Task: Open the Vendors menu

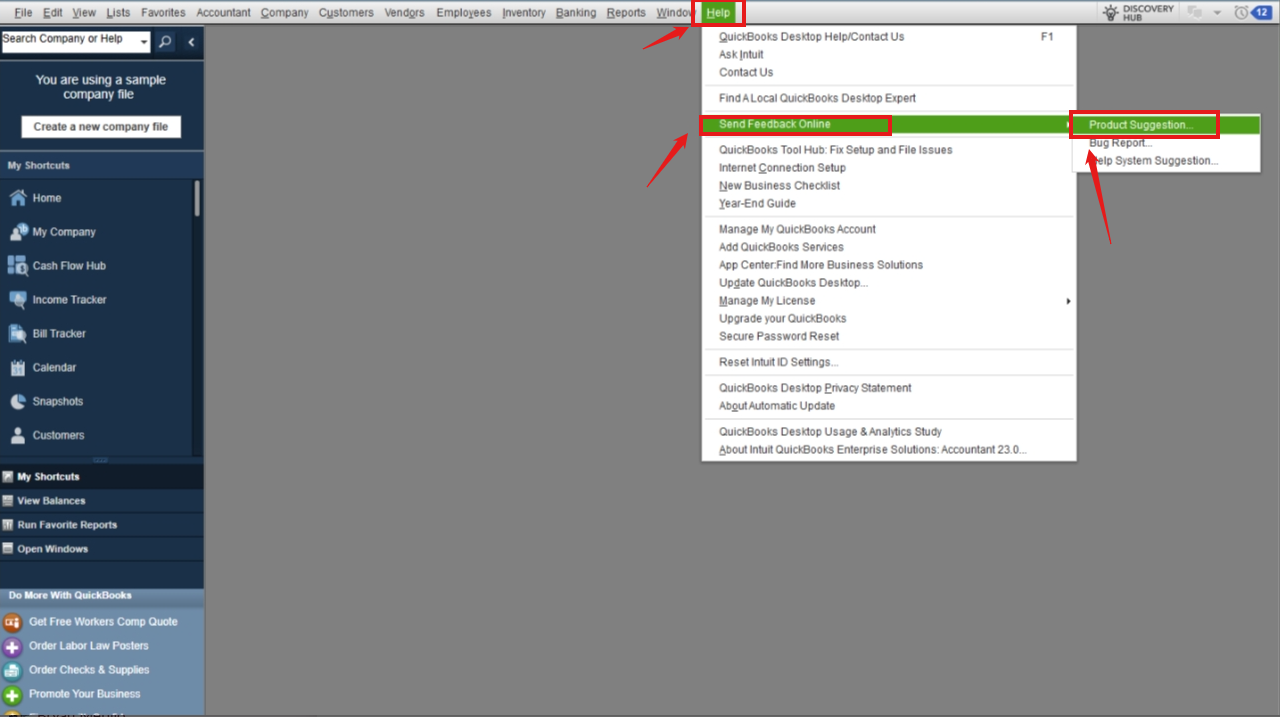Action: click(405, 13)
